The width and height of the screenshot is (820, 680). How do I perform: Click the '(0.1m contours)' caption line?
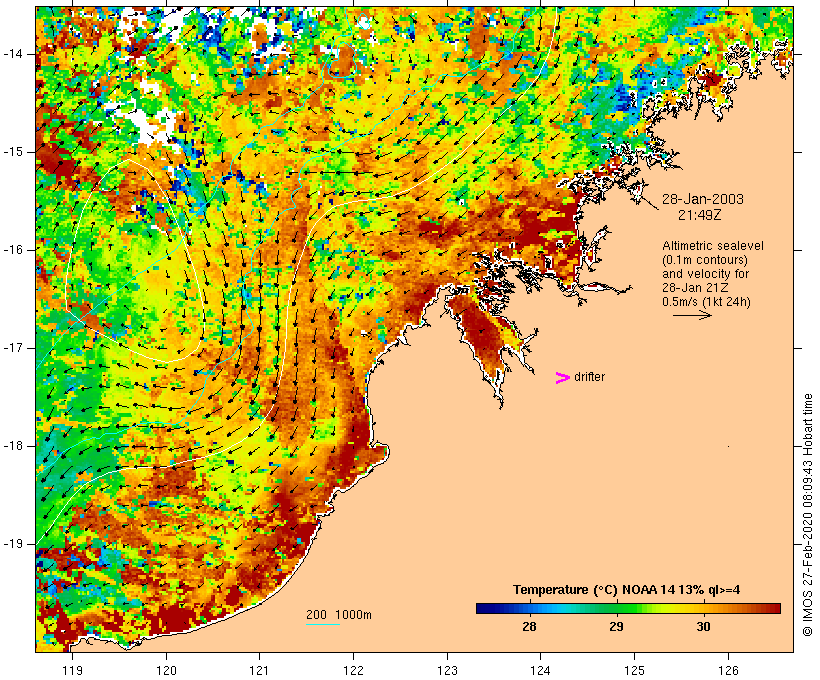[x=705, y=260]
